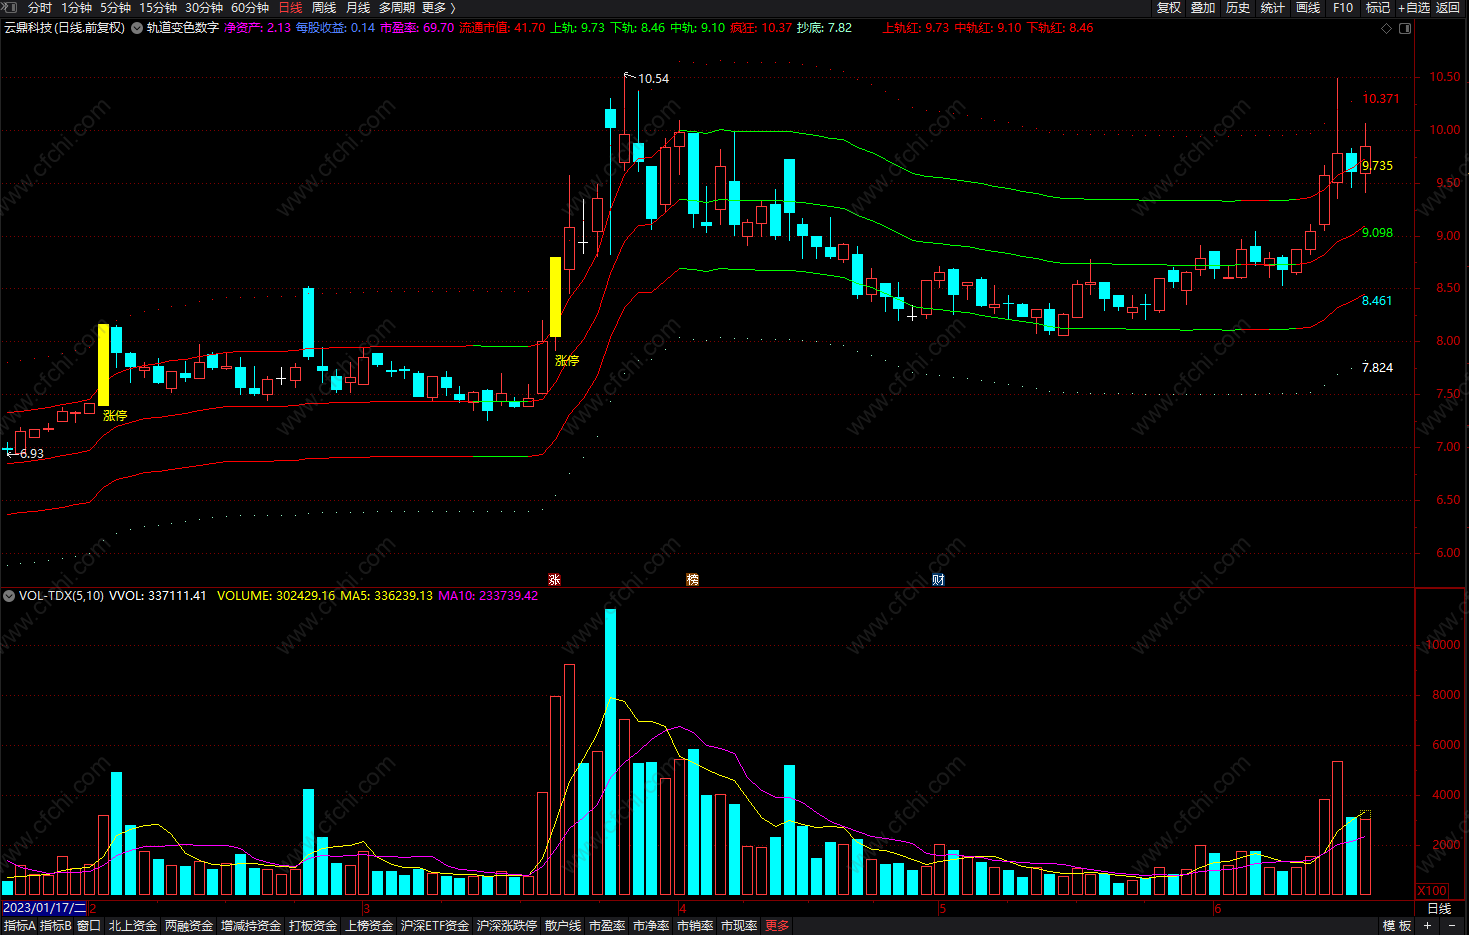Viewport: 1469px width, 935px height.
Task: Click the 云鼎科技(日线.前复权) title
Action: tap(65, 28)
